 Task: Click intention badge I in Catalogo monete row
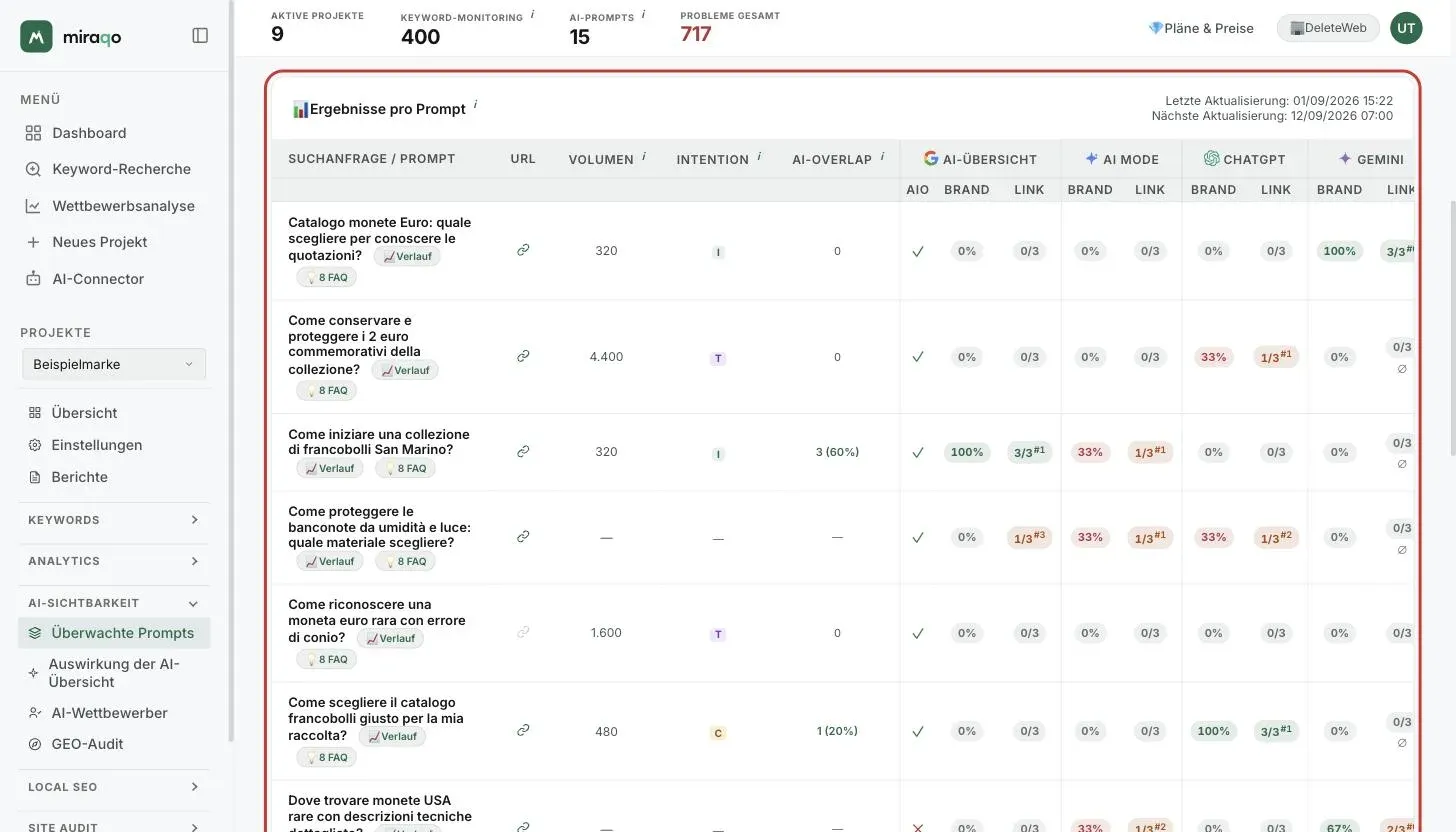pyautogui.click(x=717, y=252)
